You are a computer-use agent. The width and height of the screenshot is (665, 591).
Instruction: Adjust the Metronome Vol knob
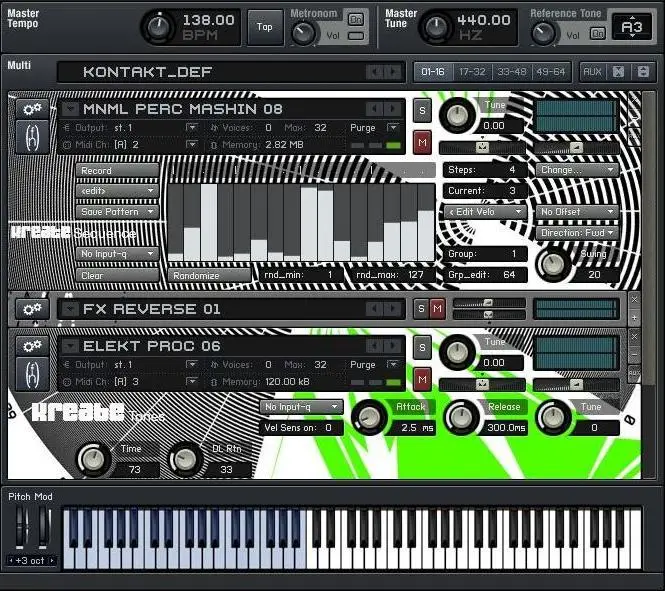(303, 33)
